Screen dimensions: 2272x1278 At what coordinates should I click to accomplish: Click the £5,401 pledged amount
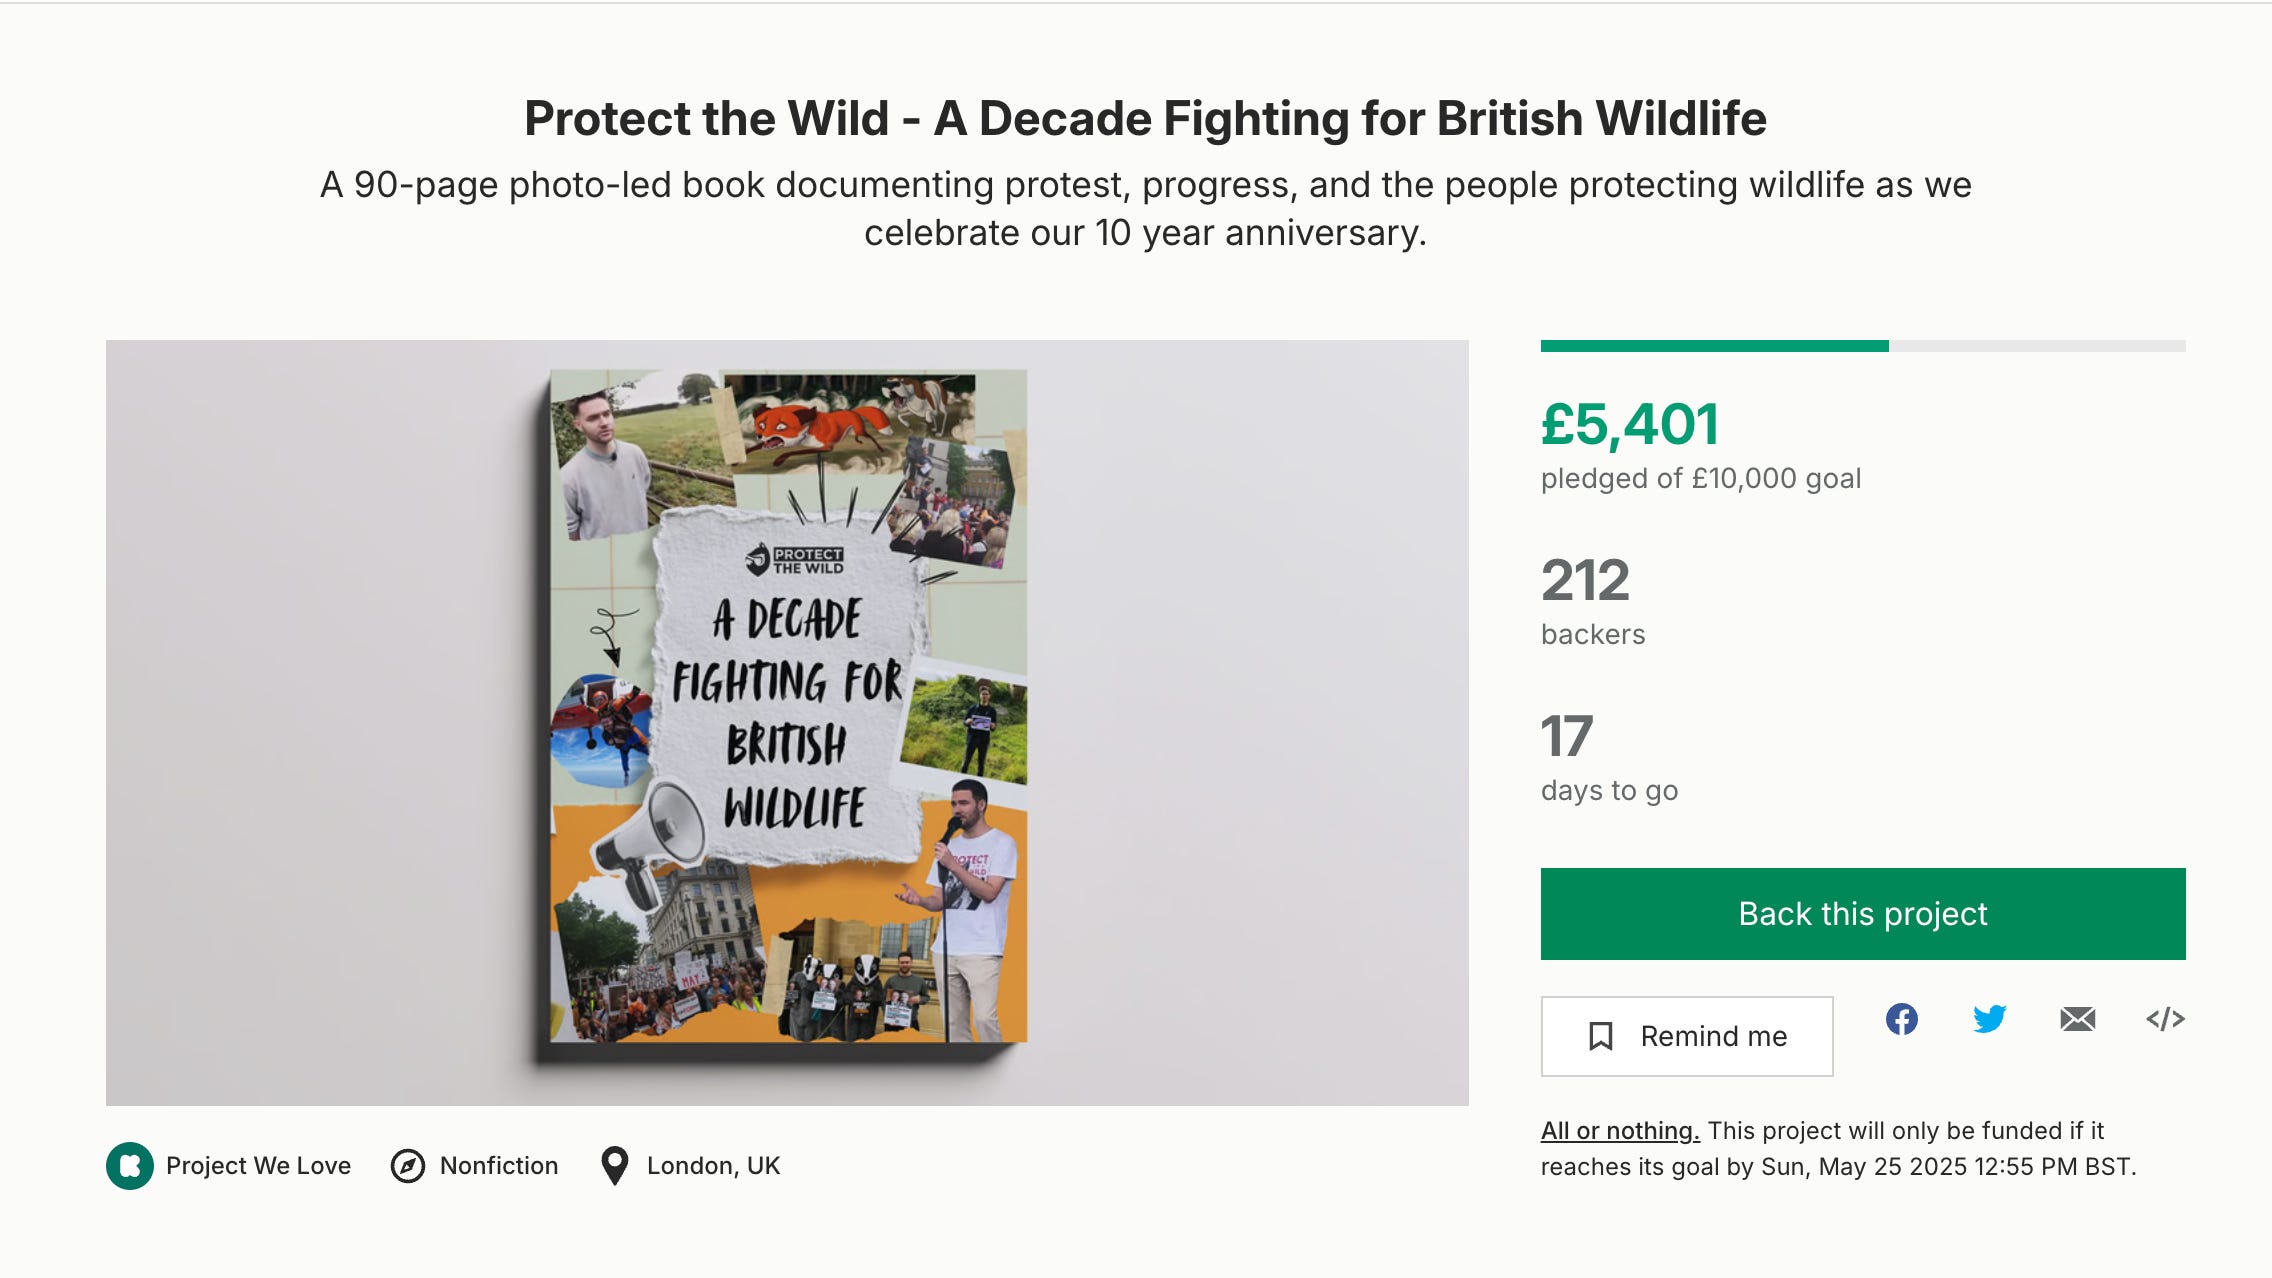pos(1630,424)
